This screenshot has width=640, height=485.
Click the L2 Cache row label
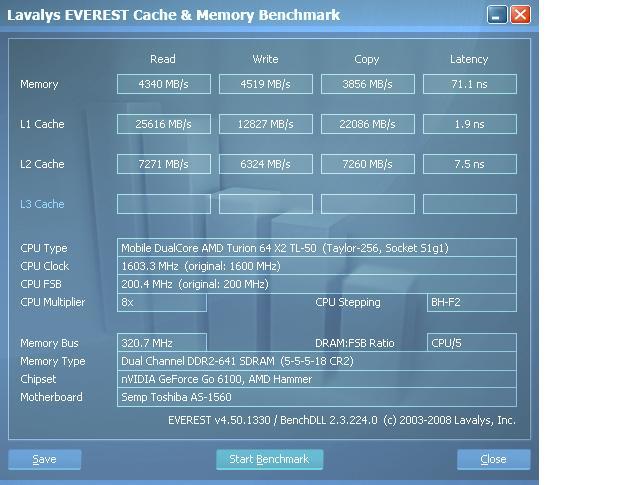(x=42, y=164)
